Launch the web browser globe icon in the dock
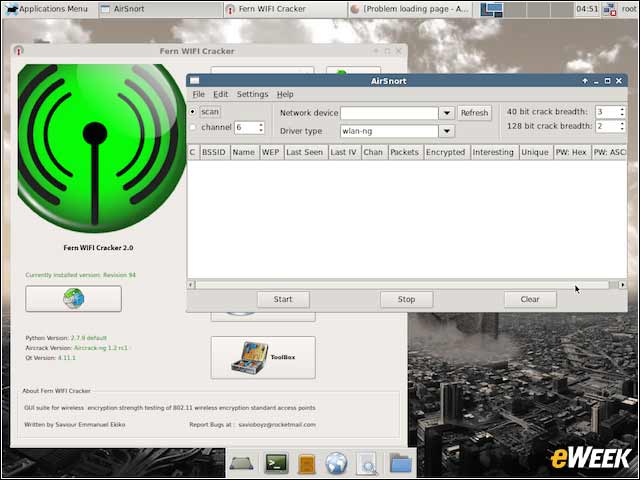This screenshot has height=480, width=640. [x=336, y=463]
